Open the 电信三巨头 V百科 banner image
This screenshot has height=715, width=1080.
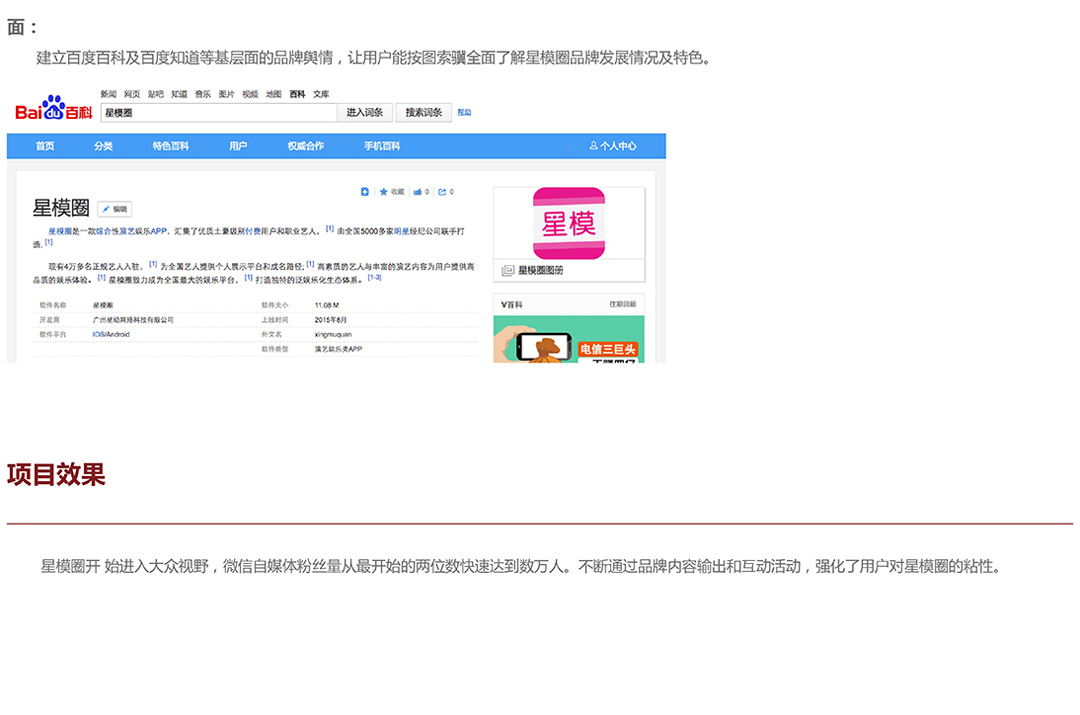tap(569, 339)
